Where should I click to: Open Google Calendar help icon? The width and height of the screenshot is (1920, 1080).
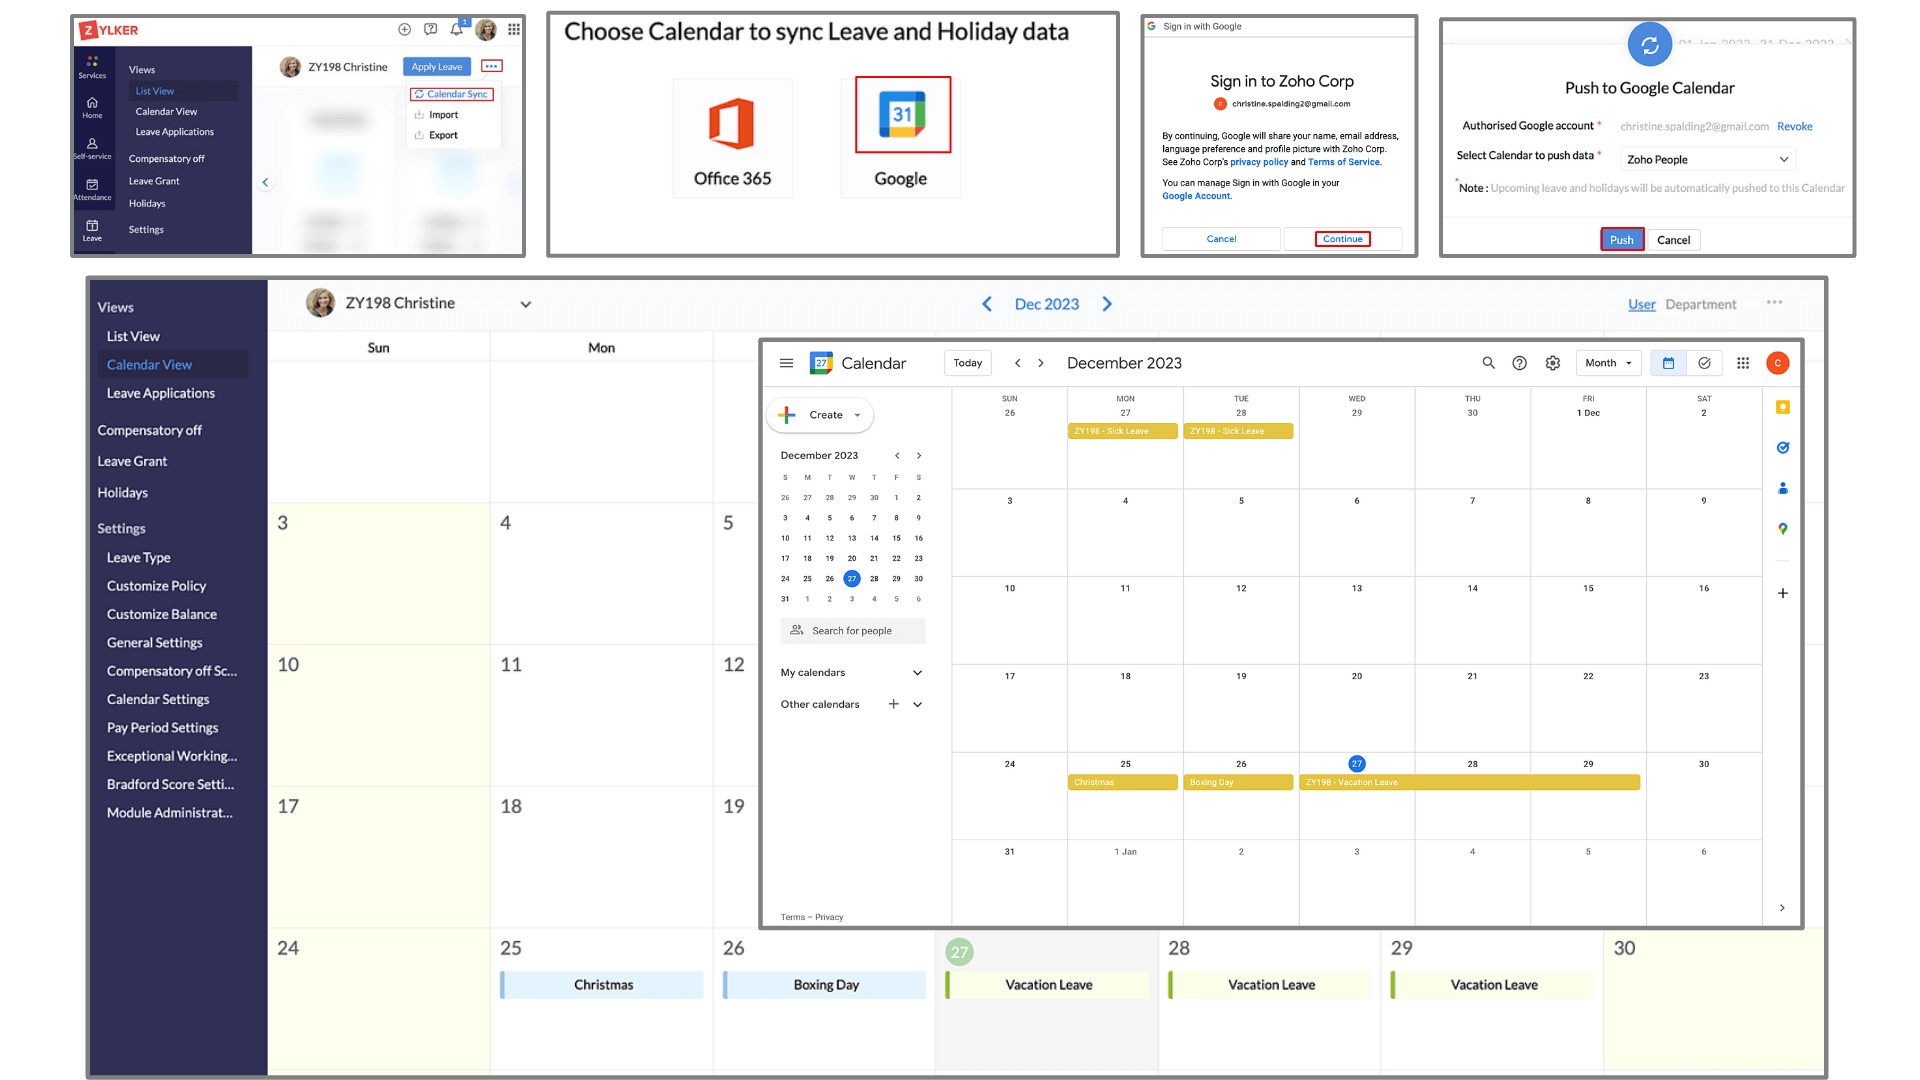[x=1519, y=363]
